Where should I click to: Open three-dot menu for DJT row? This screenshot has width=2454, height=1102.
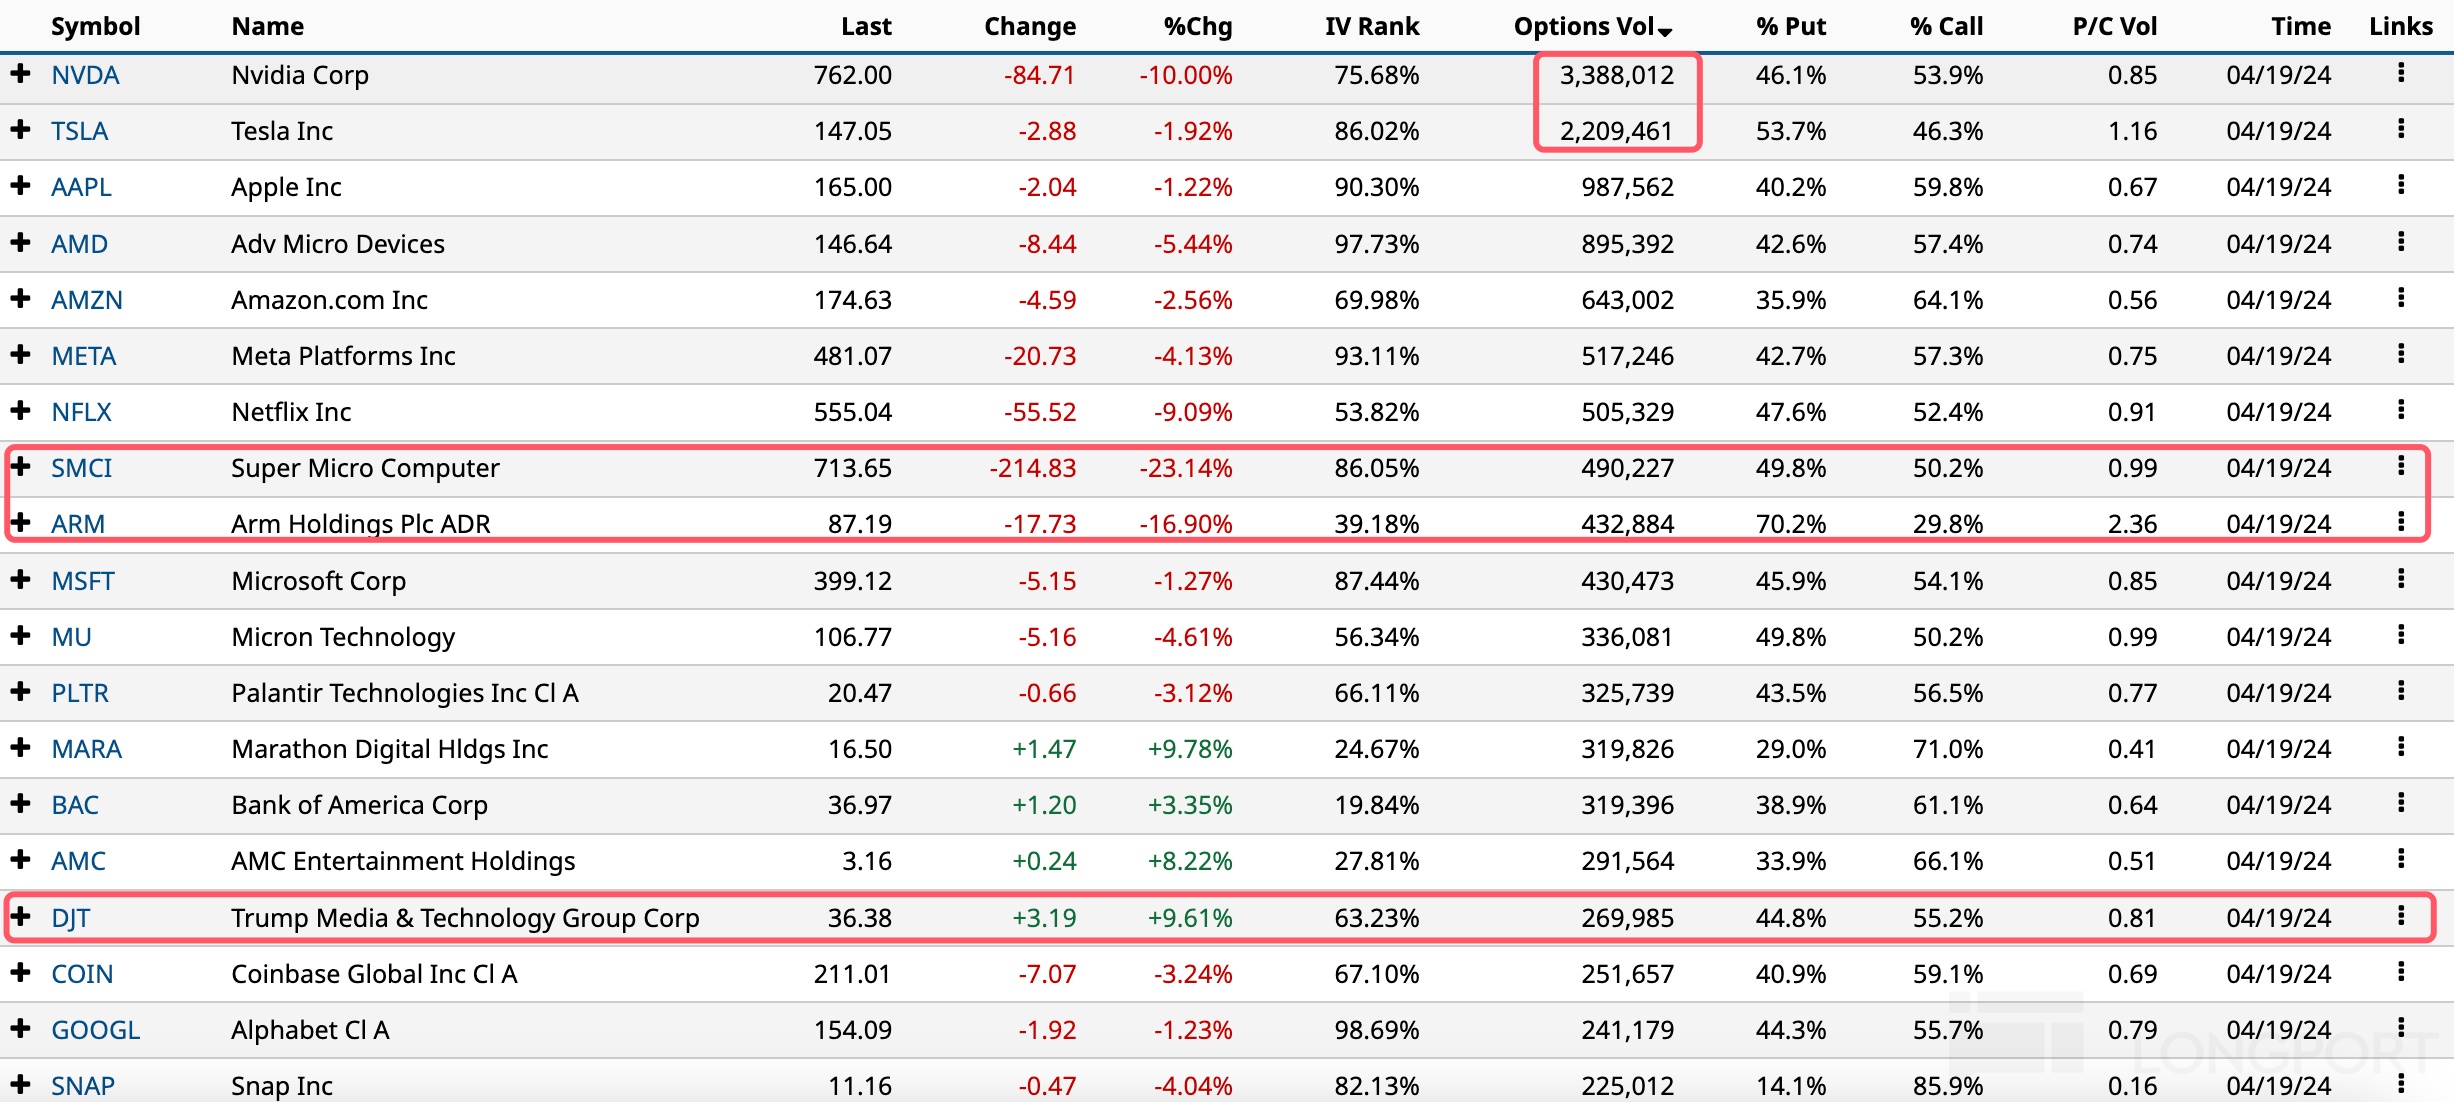(2400, 916)
